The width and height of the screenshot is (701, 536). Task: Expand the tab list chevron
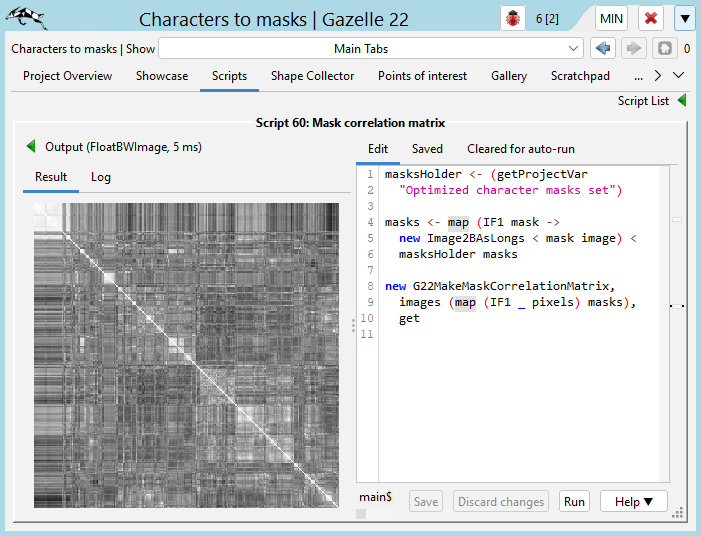coord(678,75)
